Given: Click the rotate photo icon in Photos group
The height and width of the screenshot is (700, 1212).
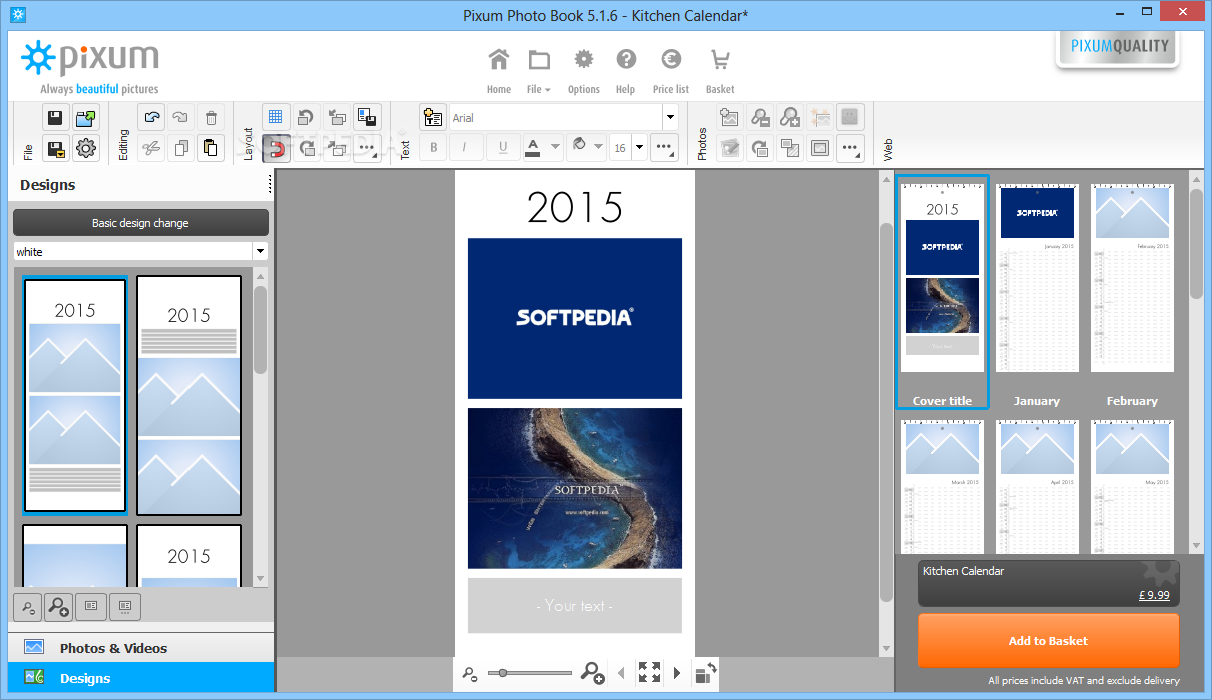Looking at the screenshot, I should [760, 148].
